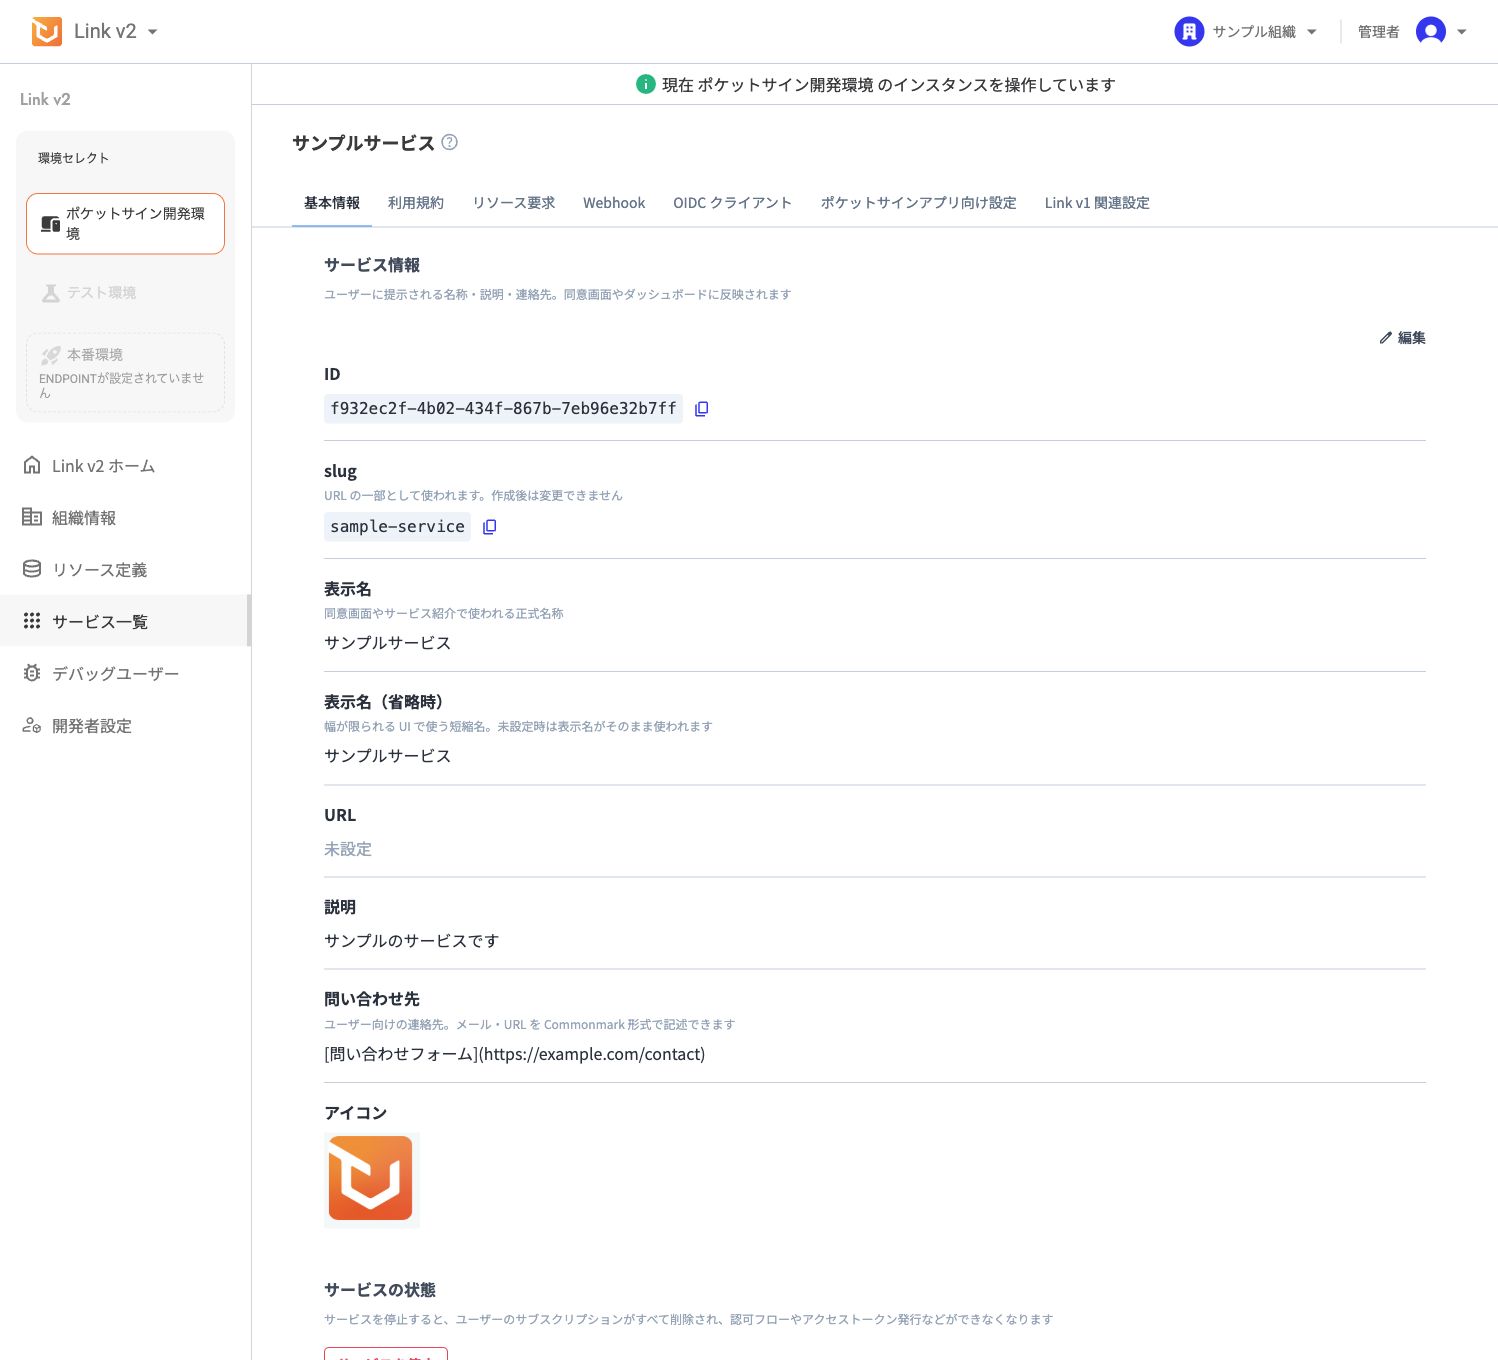Click the リソース定義 database icon
The width and height of the screenshot is (1498, 1360).
point(32,569)
